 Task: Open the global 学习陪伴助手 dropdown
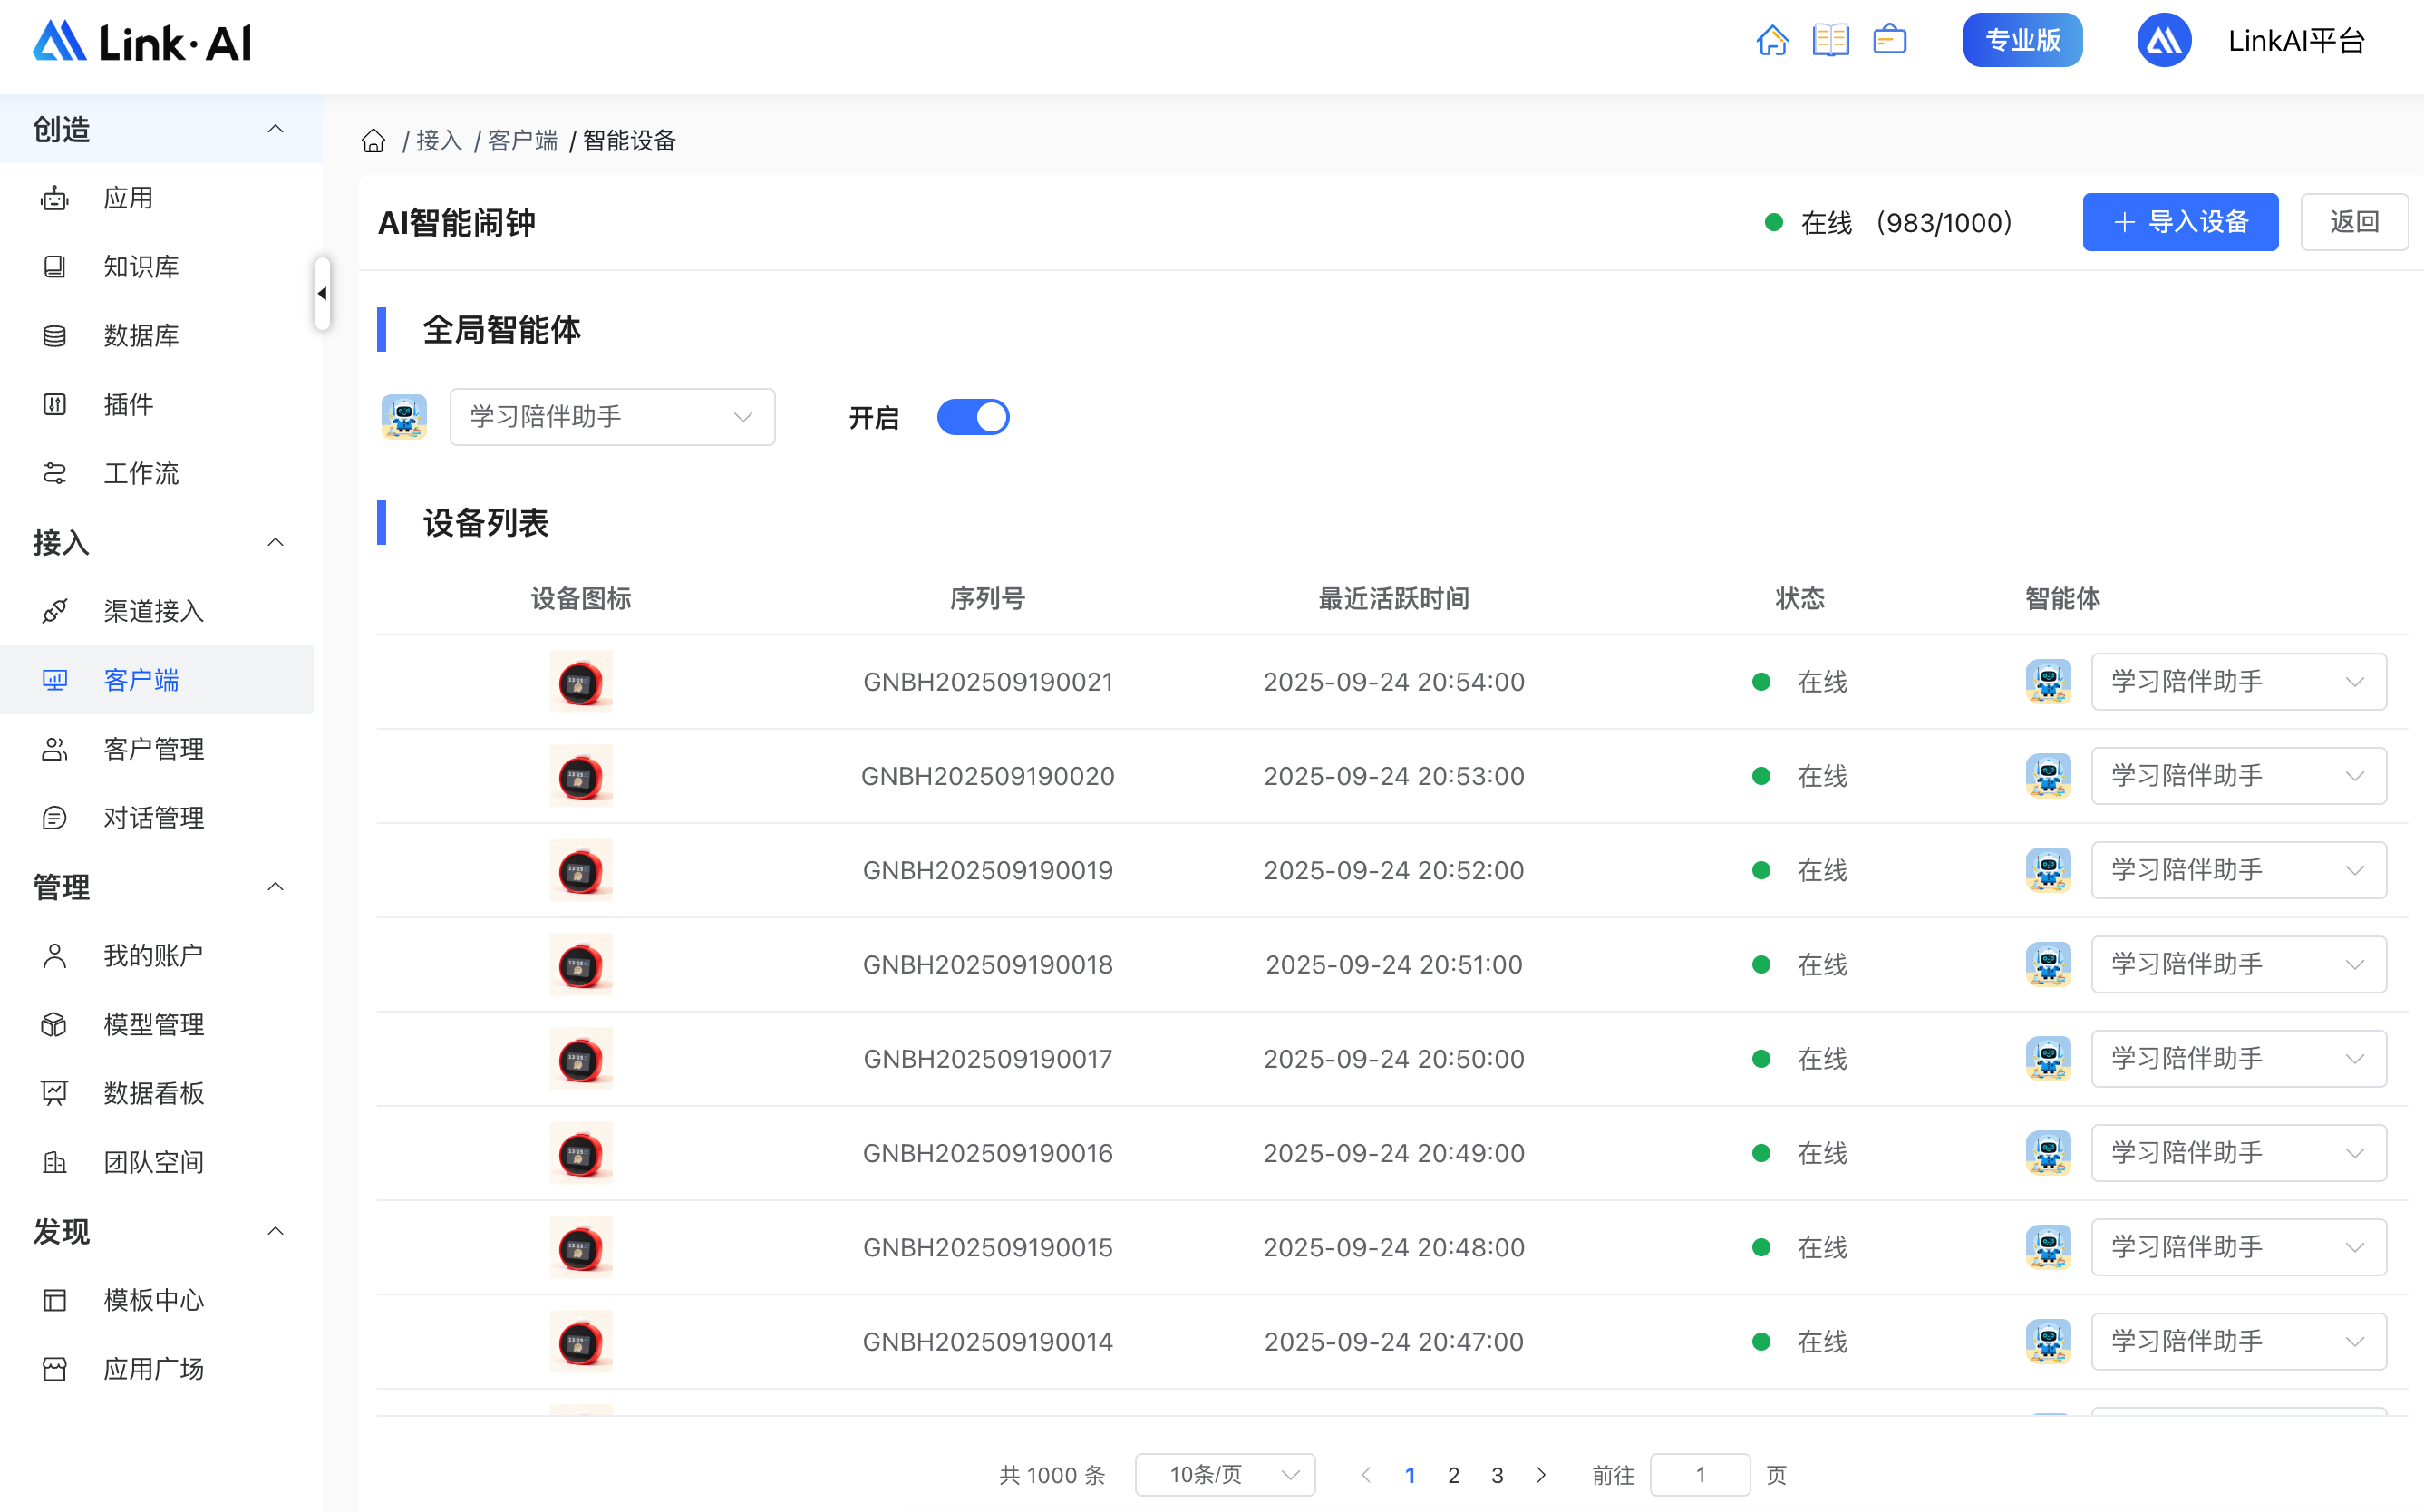612,417
